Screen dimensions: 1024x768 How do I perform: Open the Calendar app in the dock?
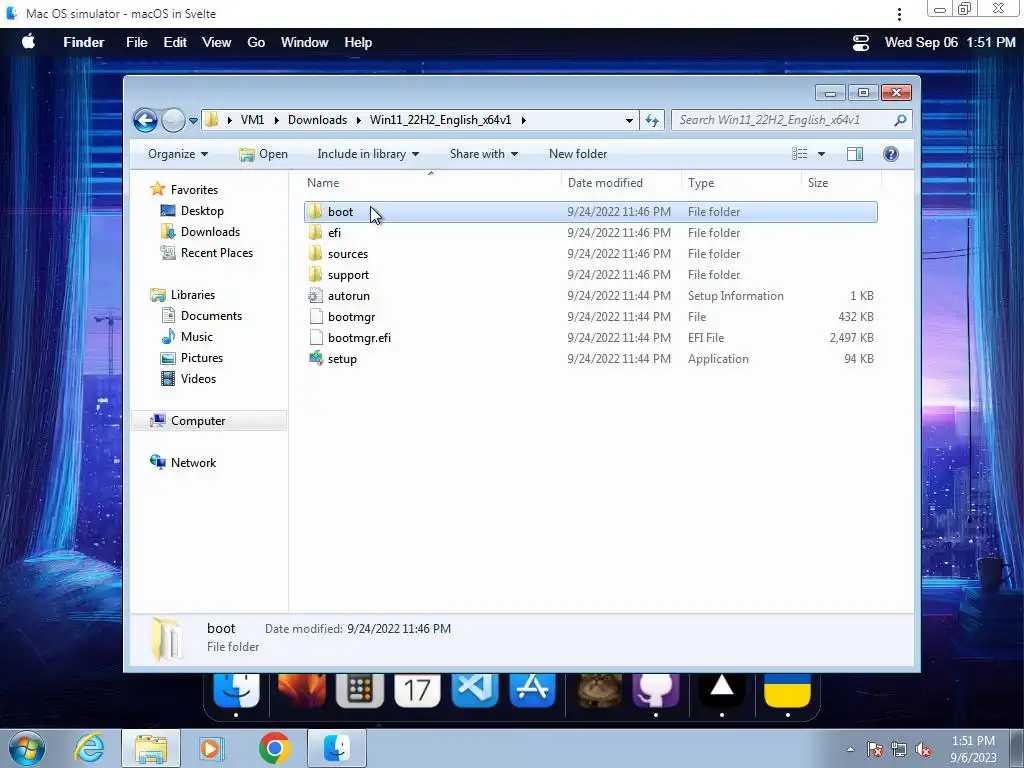coord(417,690)
